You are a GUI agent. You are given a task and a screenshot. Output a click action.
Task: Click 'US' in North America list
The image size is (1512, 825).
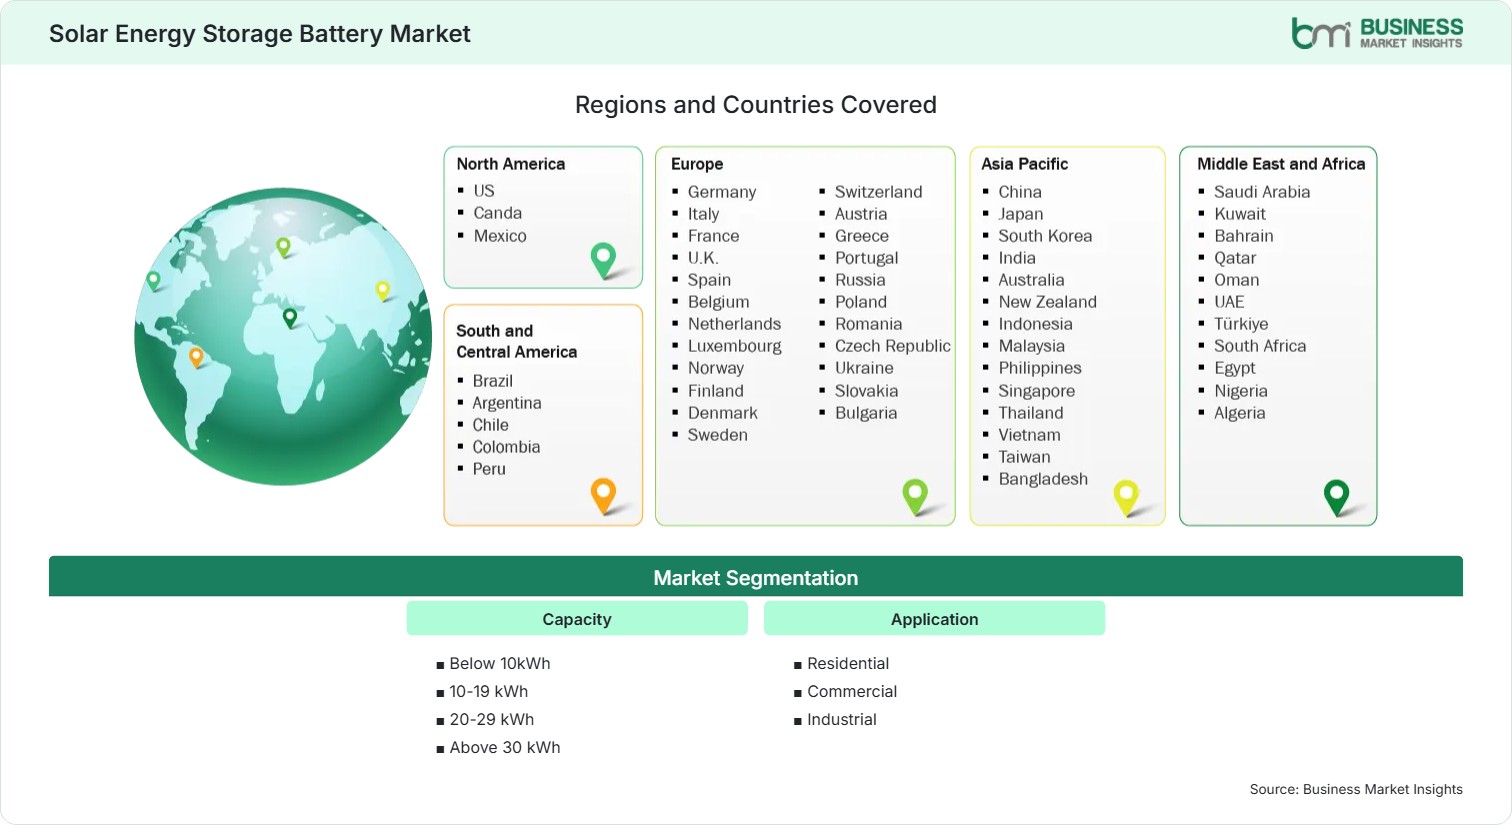[x=484, y=191]
